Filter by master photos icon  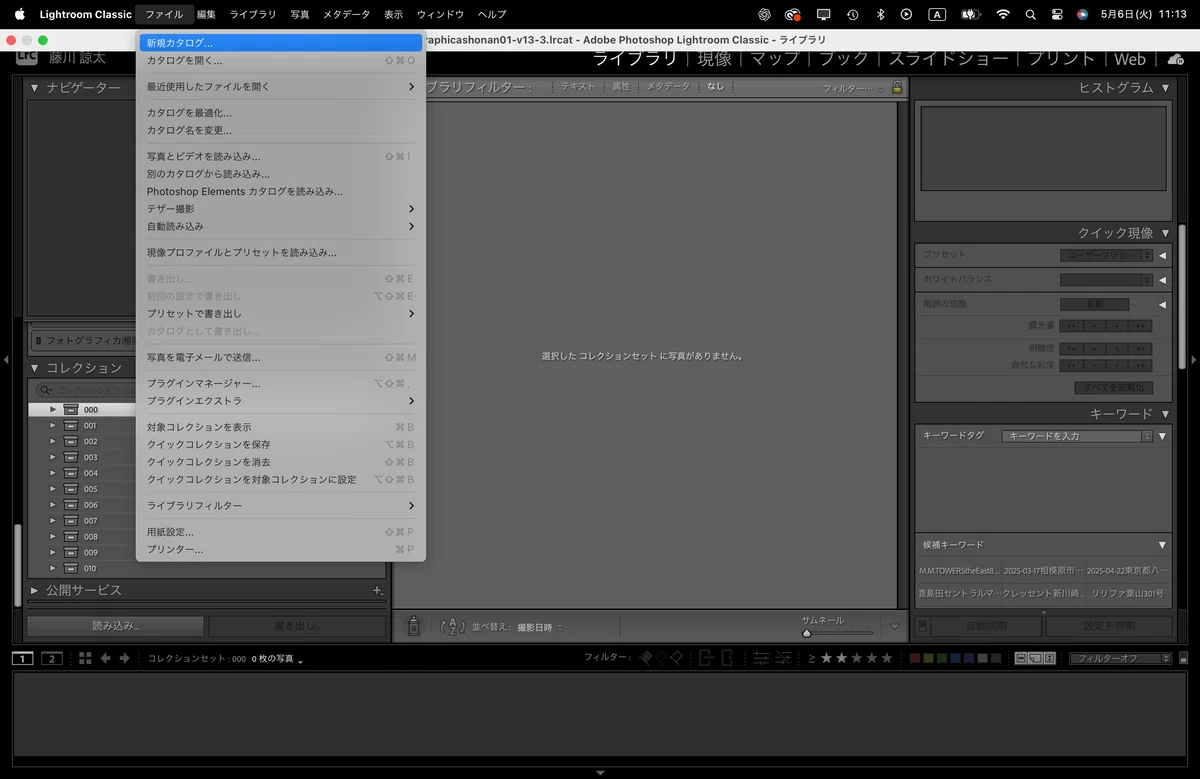pos(1021,658)
